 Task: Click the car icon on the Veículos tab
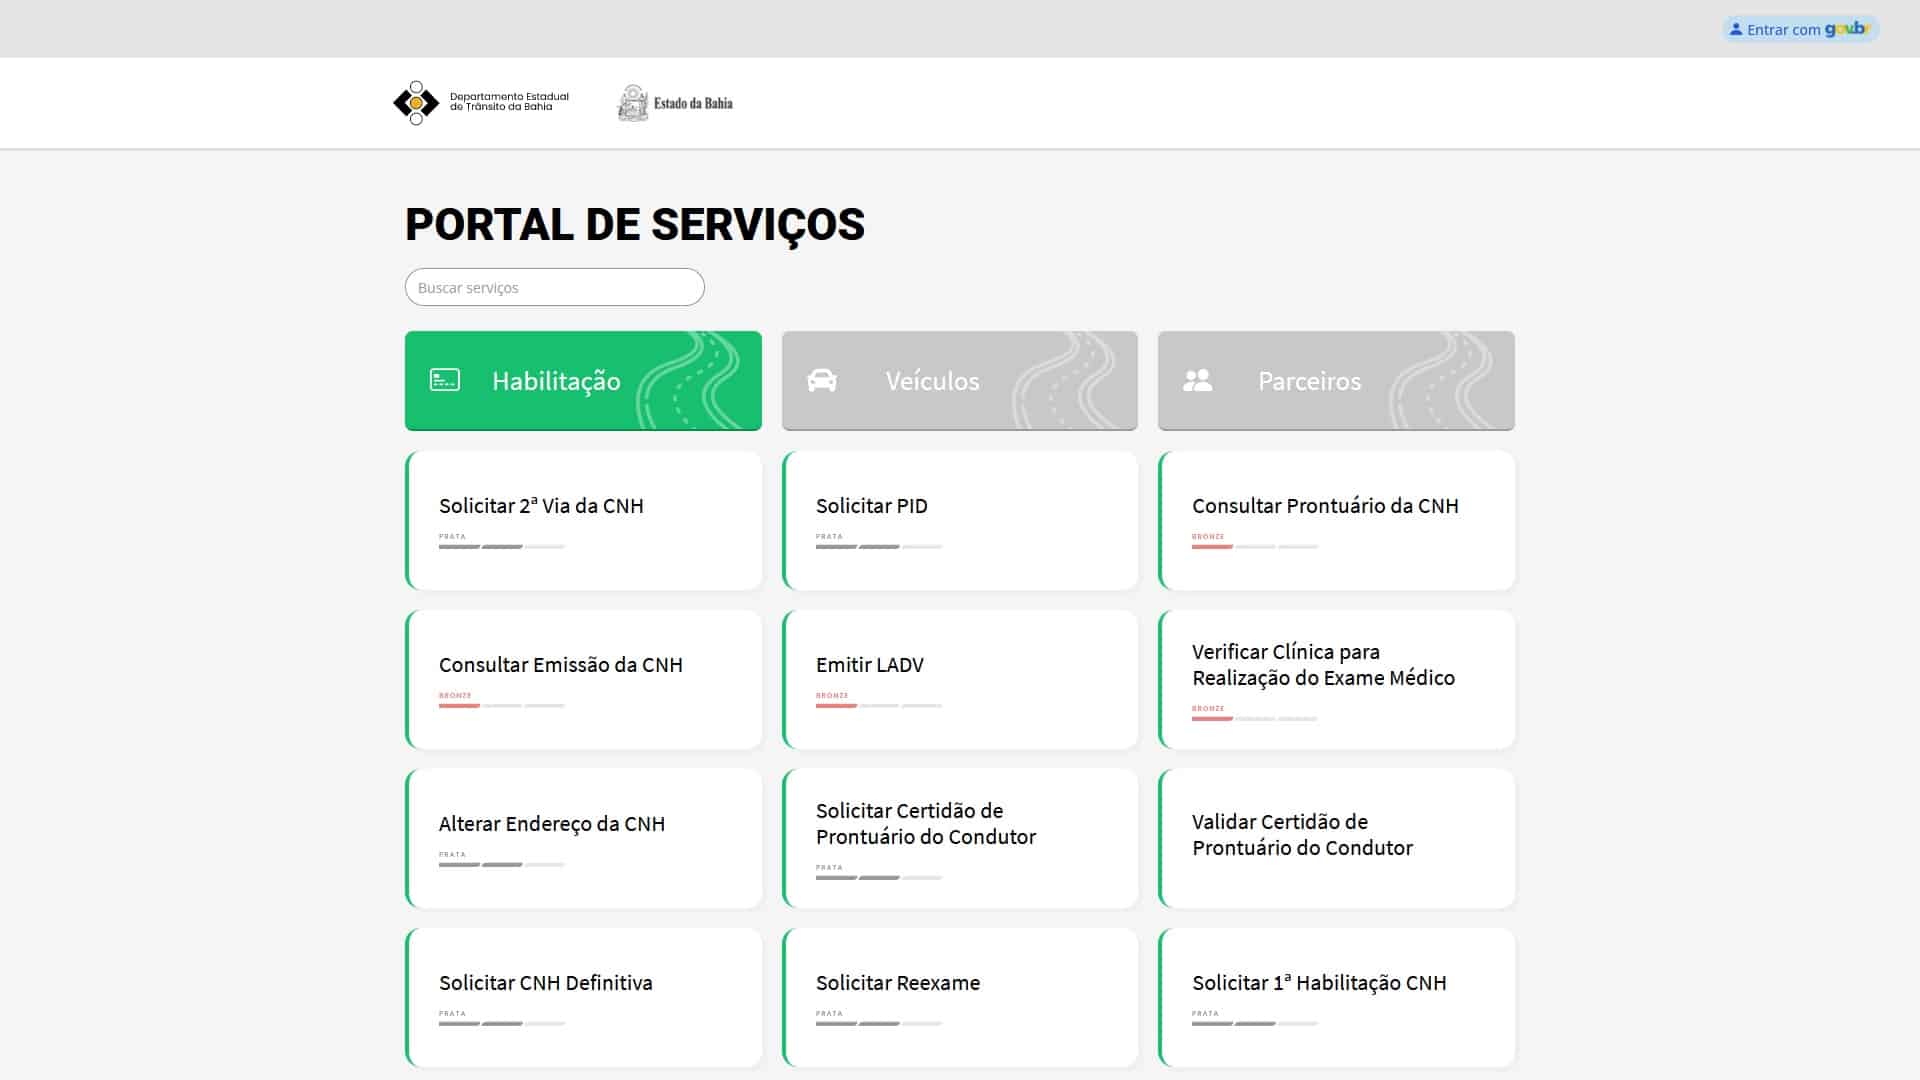click(821, 380)
